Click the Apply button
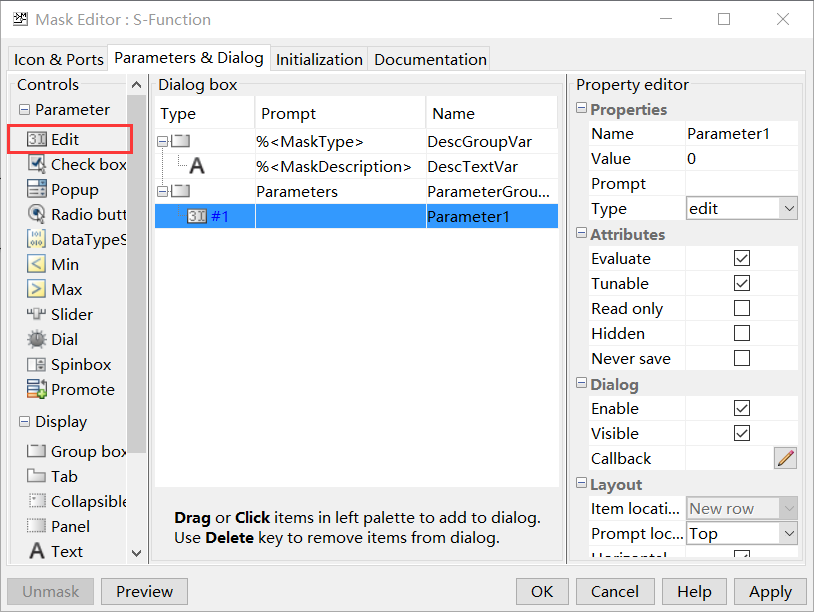The image size is (814, 612). [x=770, y=591]
